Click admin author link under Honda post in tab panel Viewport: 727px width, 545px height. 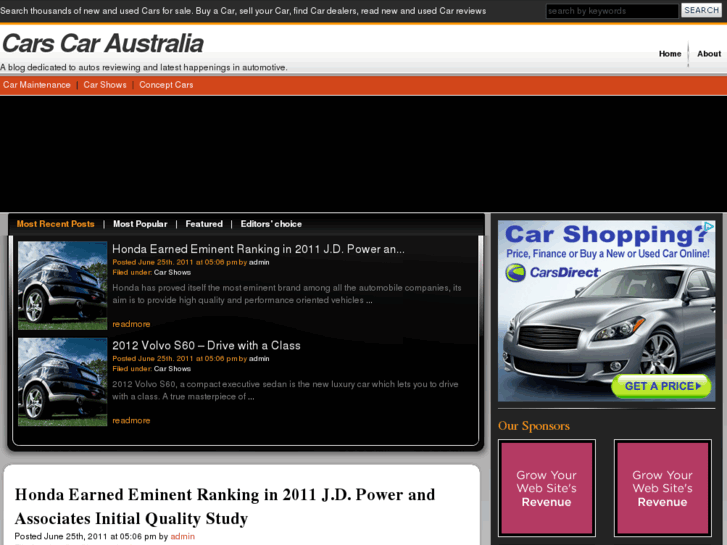tap(259, 262)
